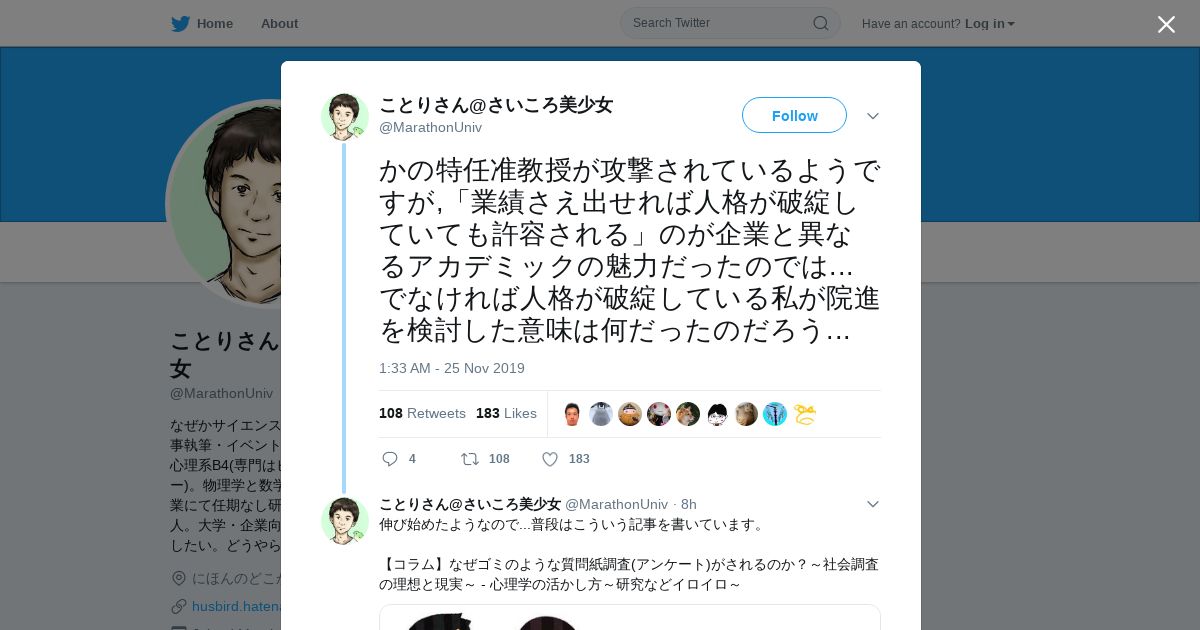Go to the Home tab
This screenshot has width=1200, height=630.
pyautogui.click(x=215, y=23)
